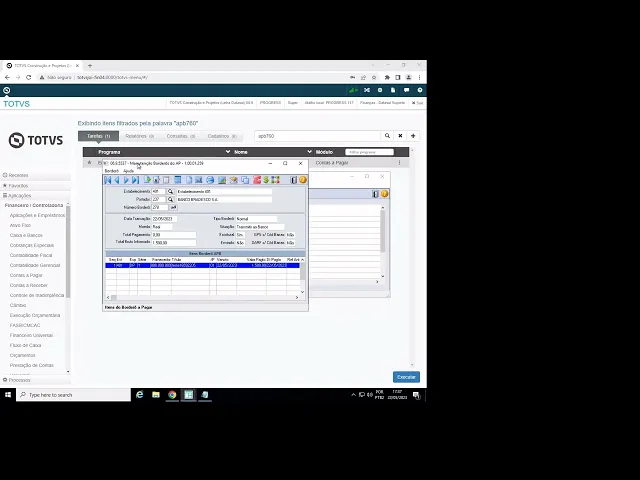Viewport: 640px width, 480px height.
Task: Click the chart image toolbar icon
Action: tap(222, 180)
